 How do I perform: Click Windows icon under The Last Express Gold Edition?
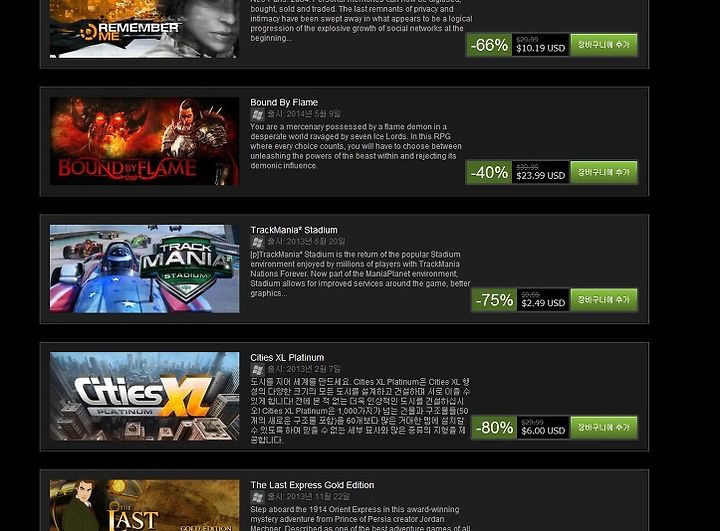pos(257,497)
